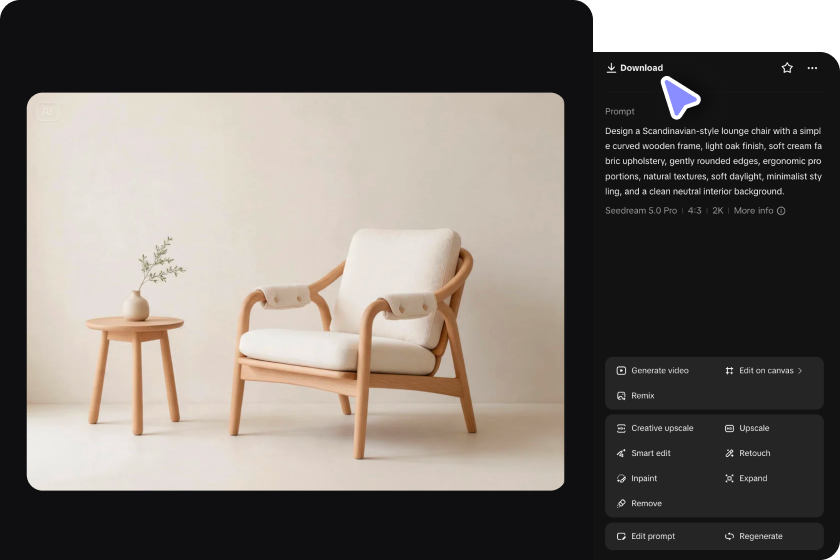Click the Expand frame icon
Viewport: 840px width, 560px height.
tap(729, 478)
